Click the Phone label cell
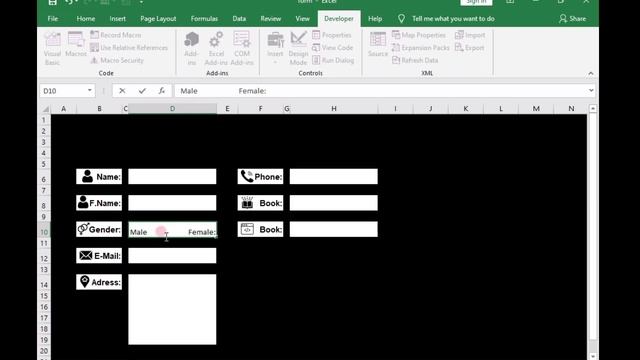Viewport: 640px width, 360px height. [260, 176]
